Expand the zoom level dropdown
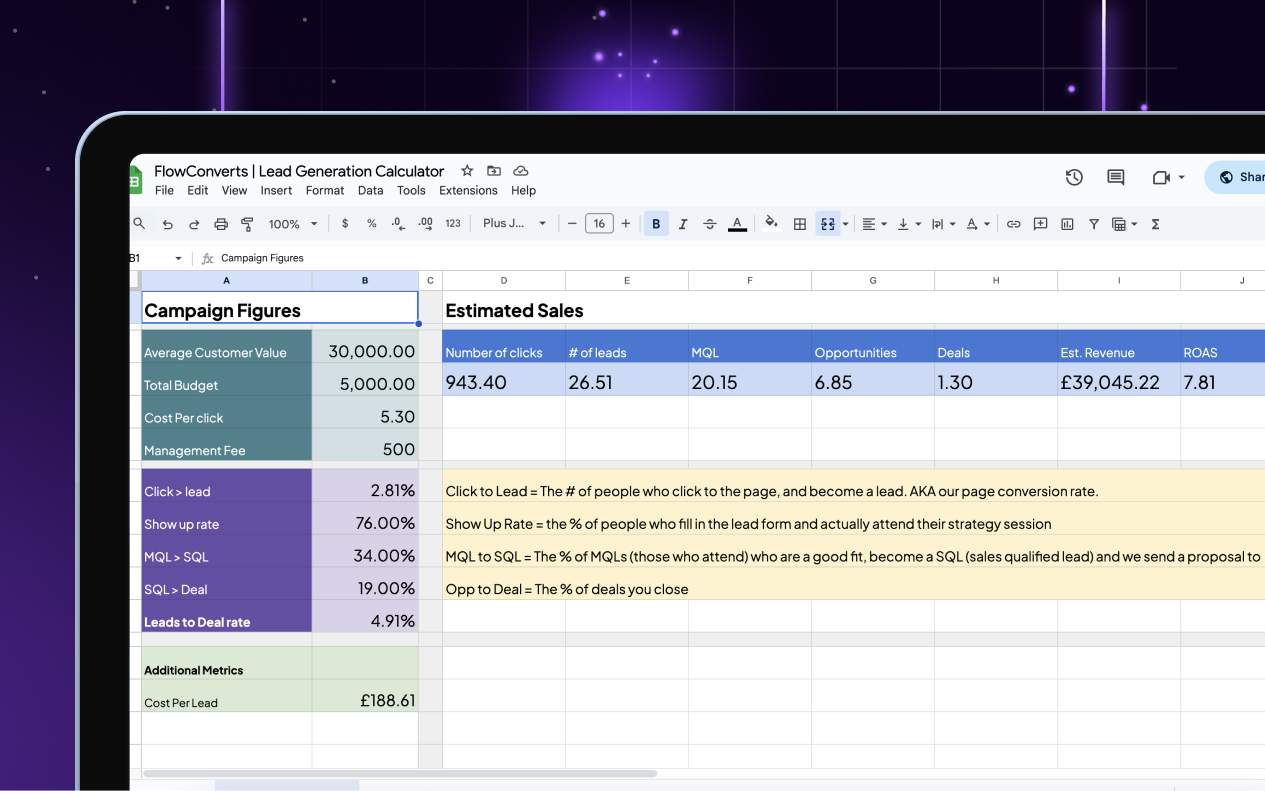Image resolution: width=1265 pixels, height=791 pixels. point(292,223)
